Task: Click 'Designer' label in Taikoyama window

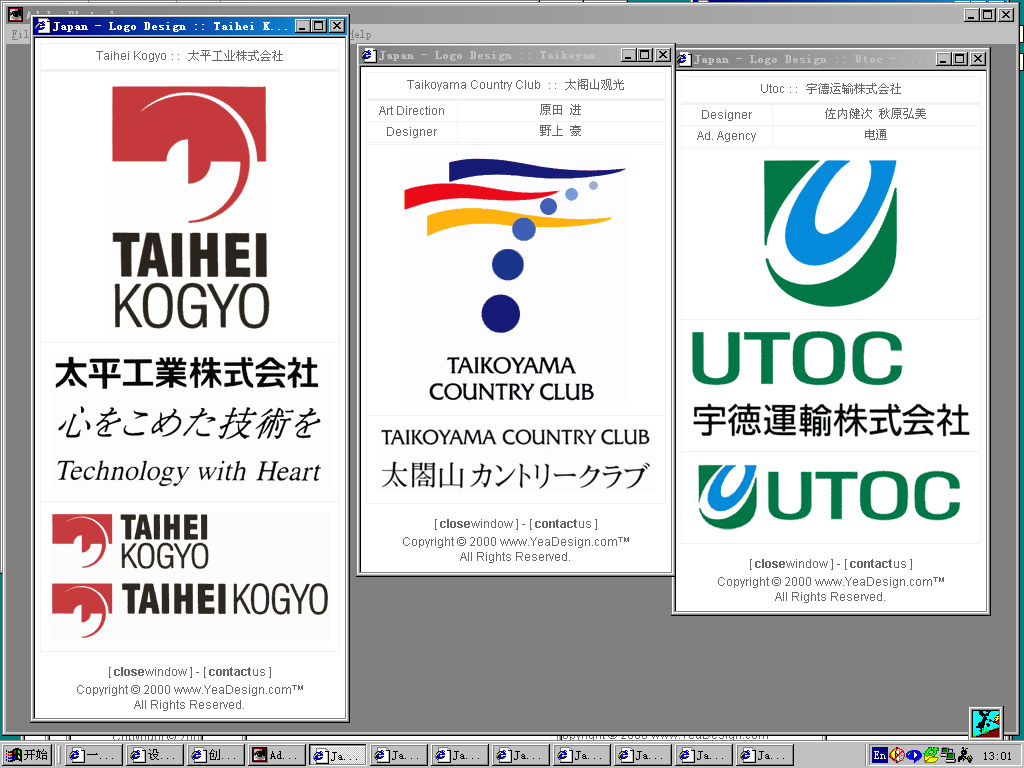Action: (x=411, y=132)
